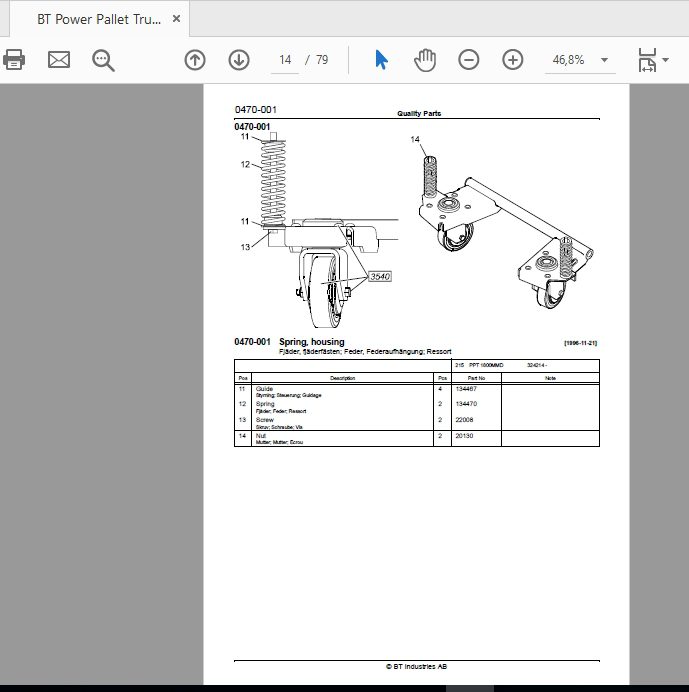This screenshot has height=692, width=689.
Task: Click part number 134470 for Spring
Action: pyautogui.click(x=466, y=404)
